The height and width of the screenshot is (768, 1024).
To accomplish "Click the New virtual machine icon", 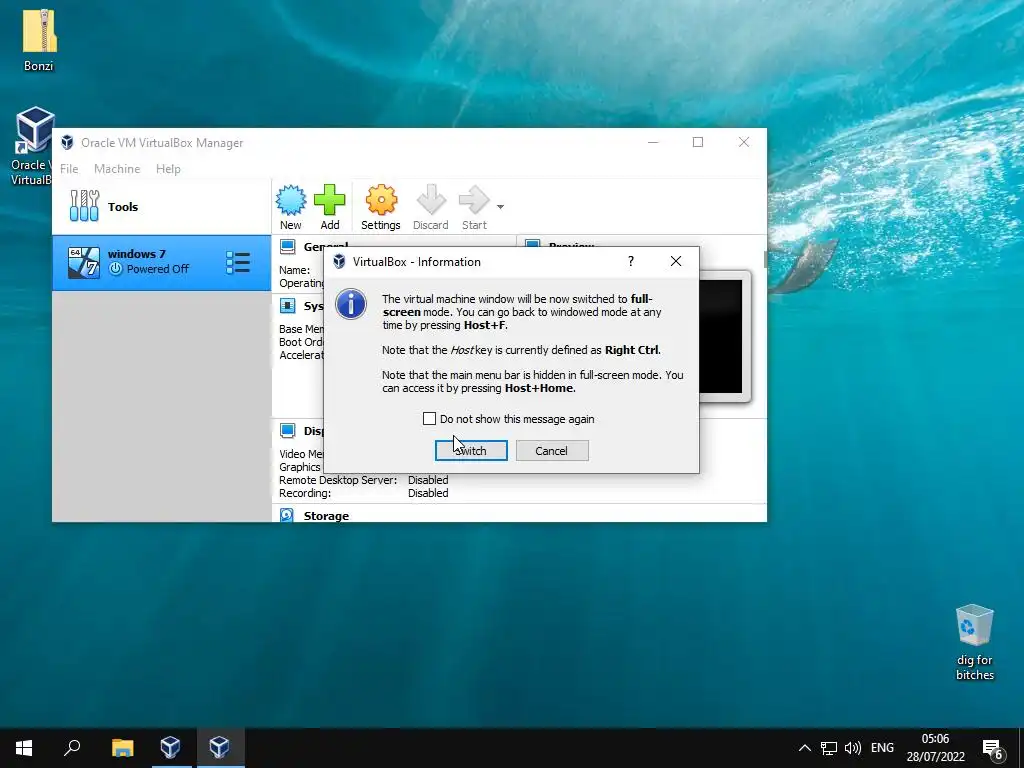I will (x=291, y=200).
